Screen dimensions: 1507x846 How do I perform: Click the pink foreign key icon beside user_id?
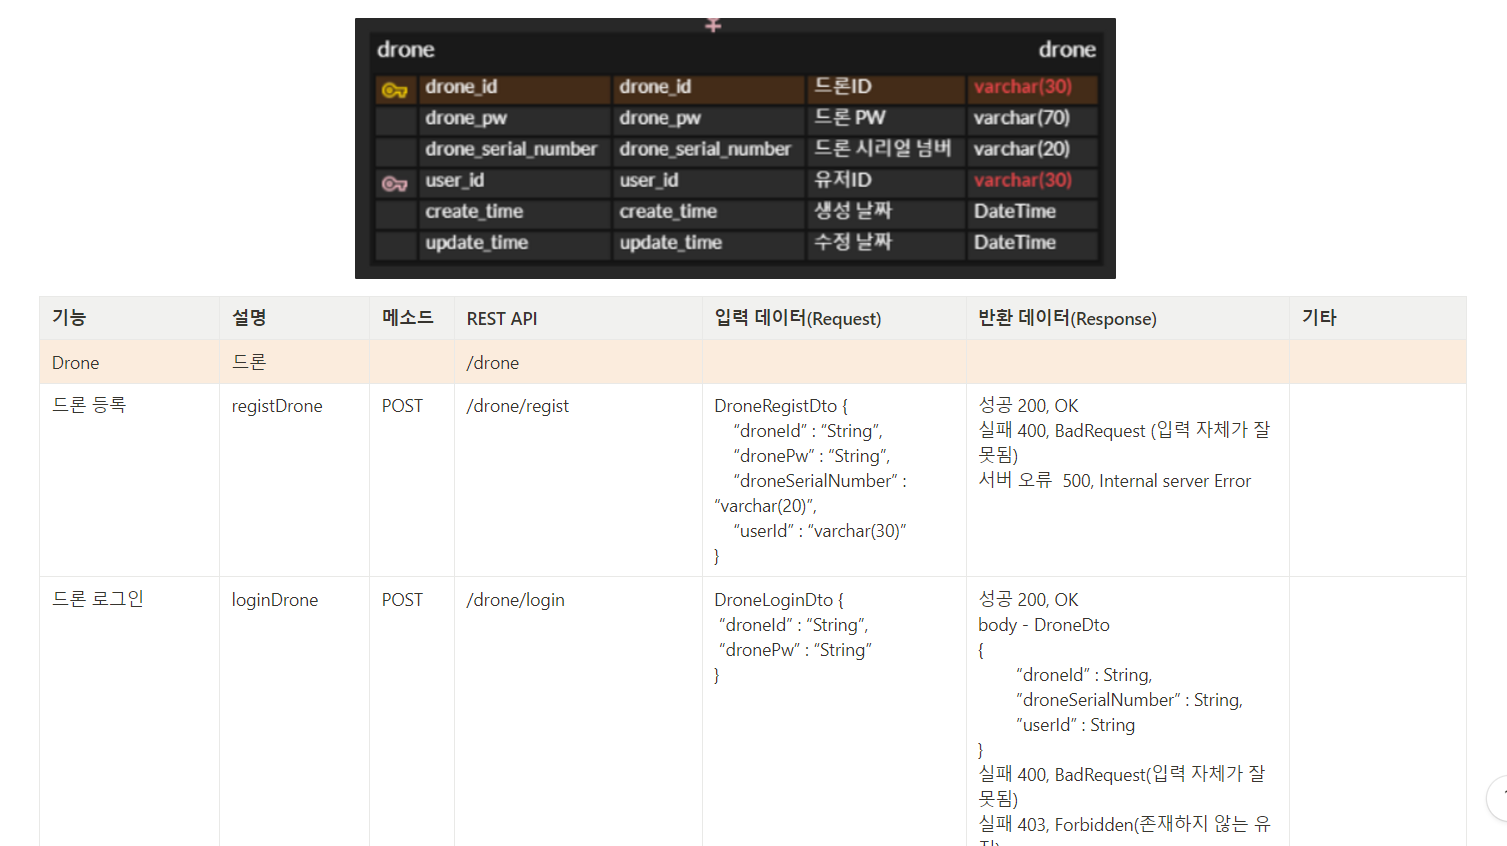pyautogui.click(x=395, y=184)
